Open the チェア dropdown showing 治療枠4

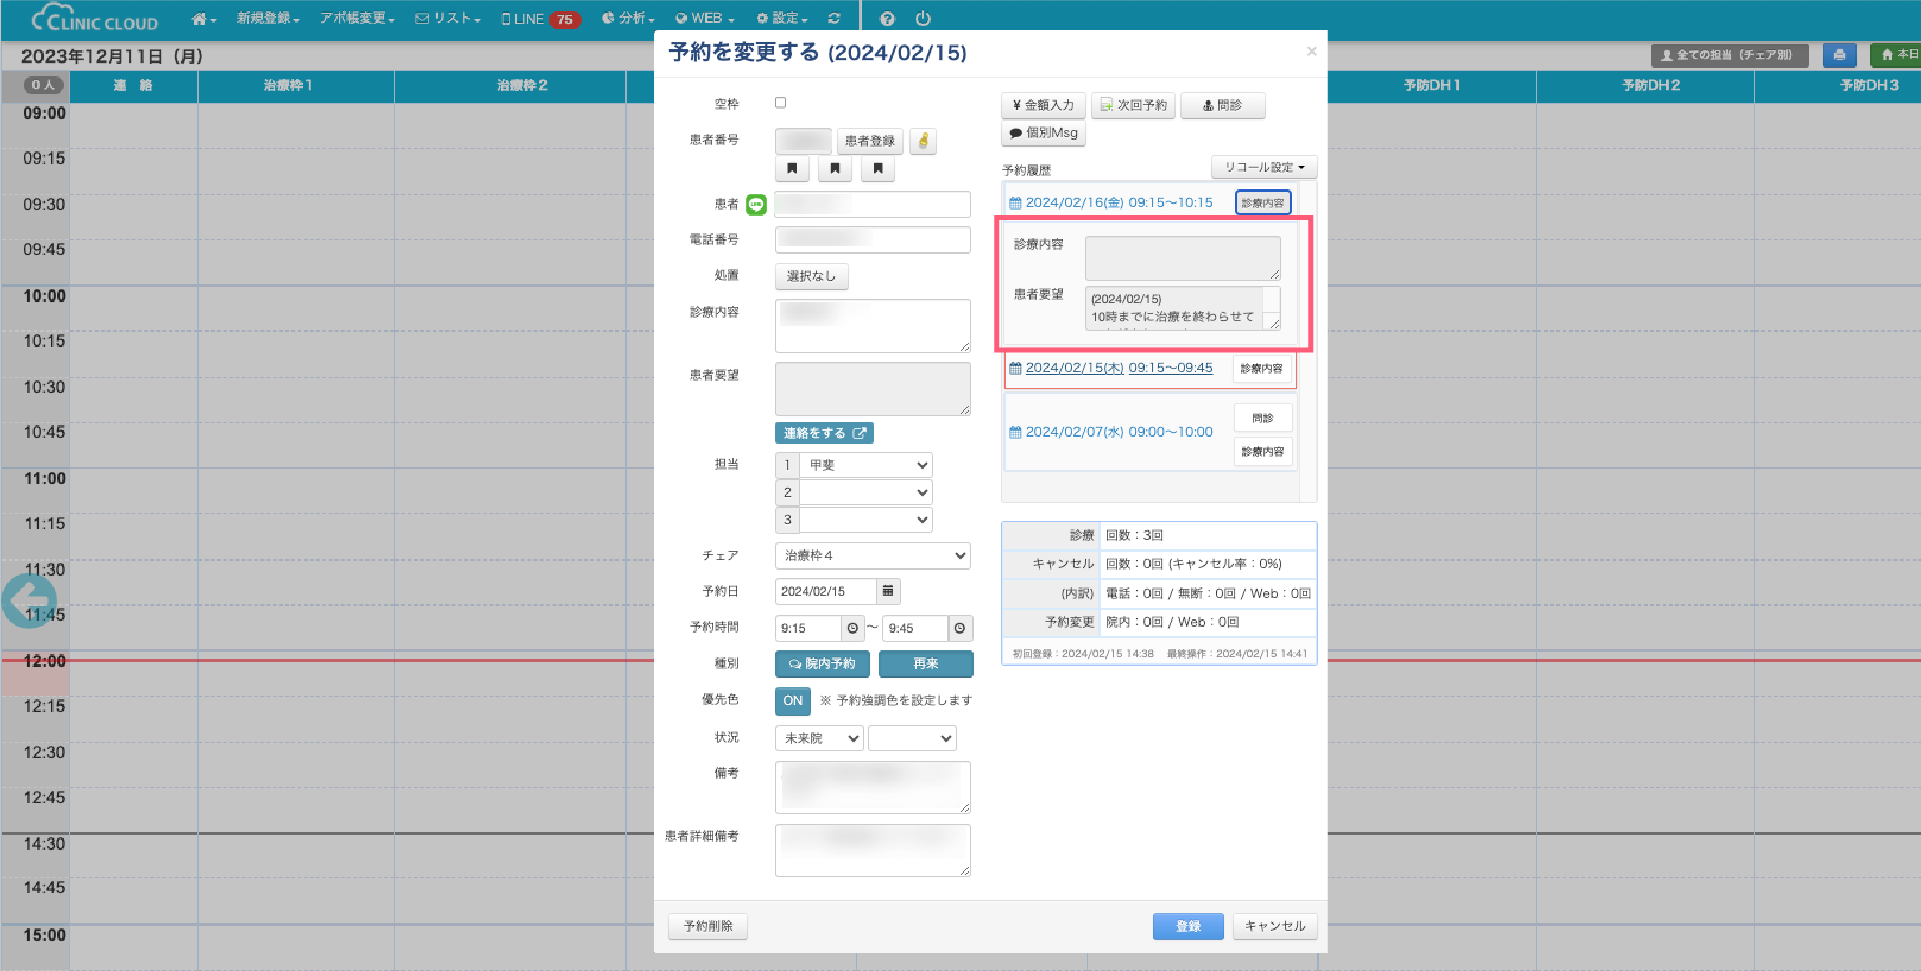coord(872,556)
